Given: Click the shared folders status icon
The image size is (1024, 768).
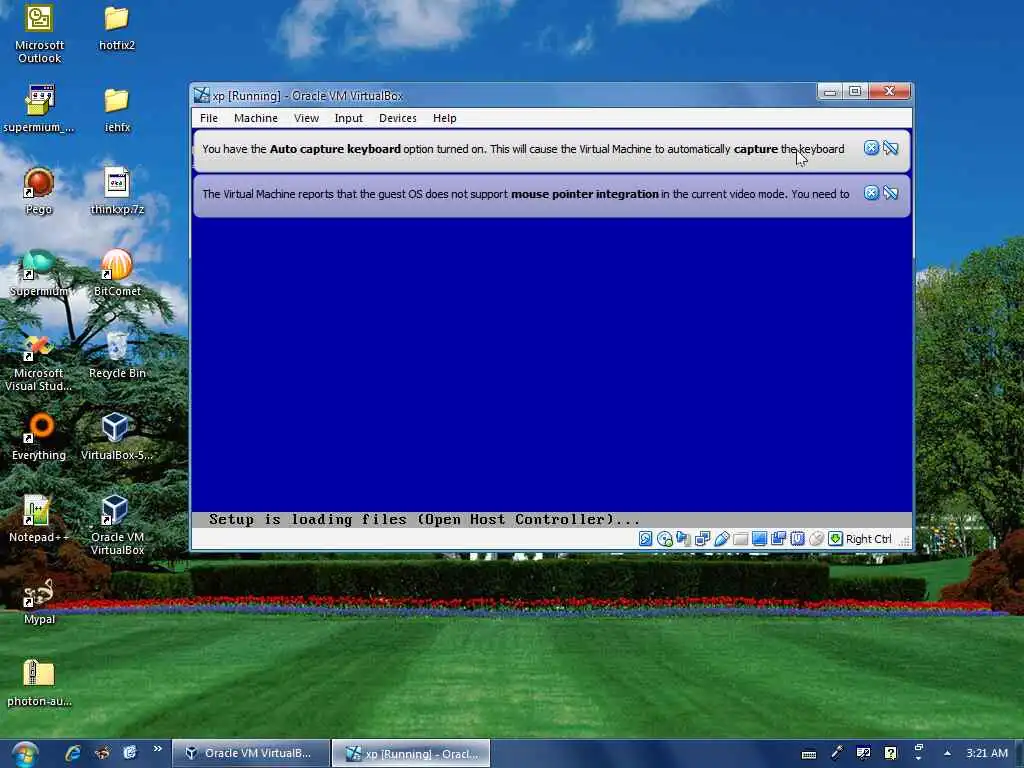Looking at the screenshot, I should pos(740,539).
